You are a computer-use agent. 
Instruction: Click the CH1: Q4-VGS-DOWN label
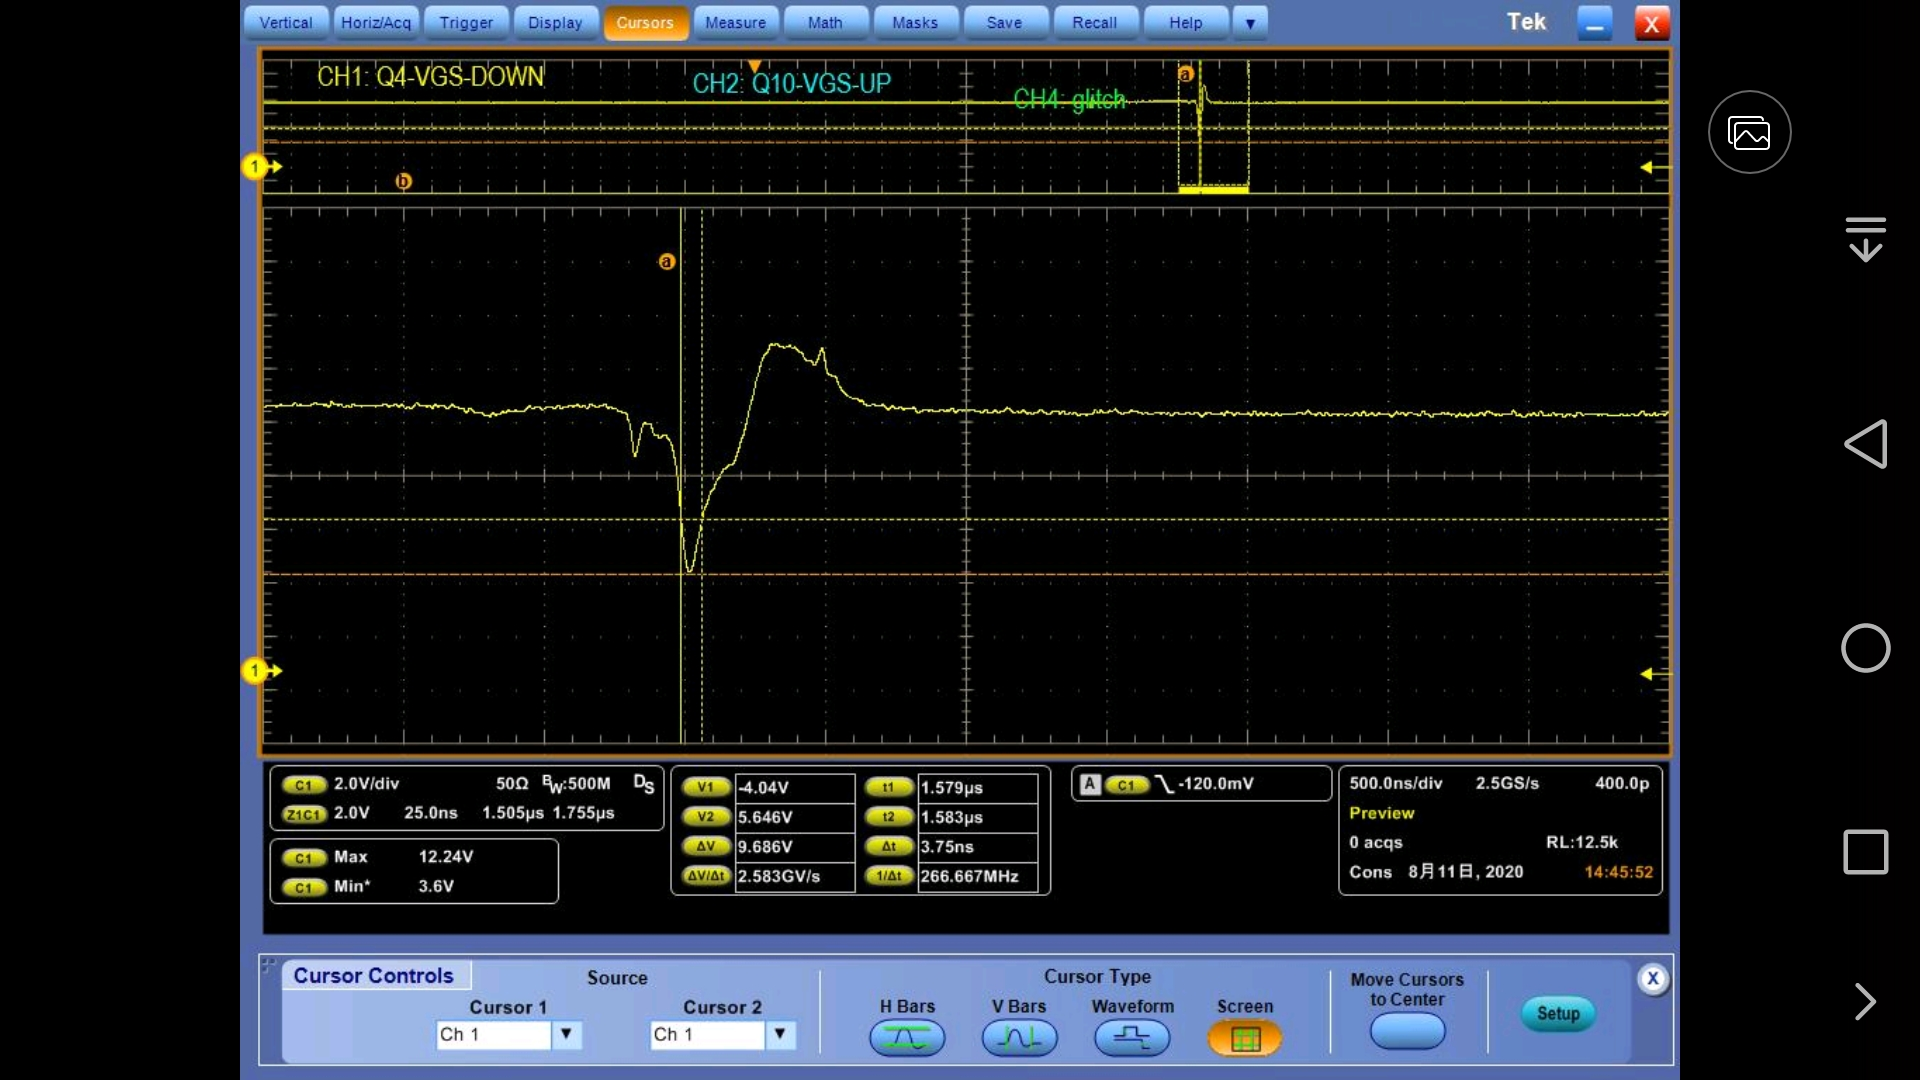click(431, 77)
